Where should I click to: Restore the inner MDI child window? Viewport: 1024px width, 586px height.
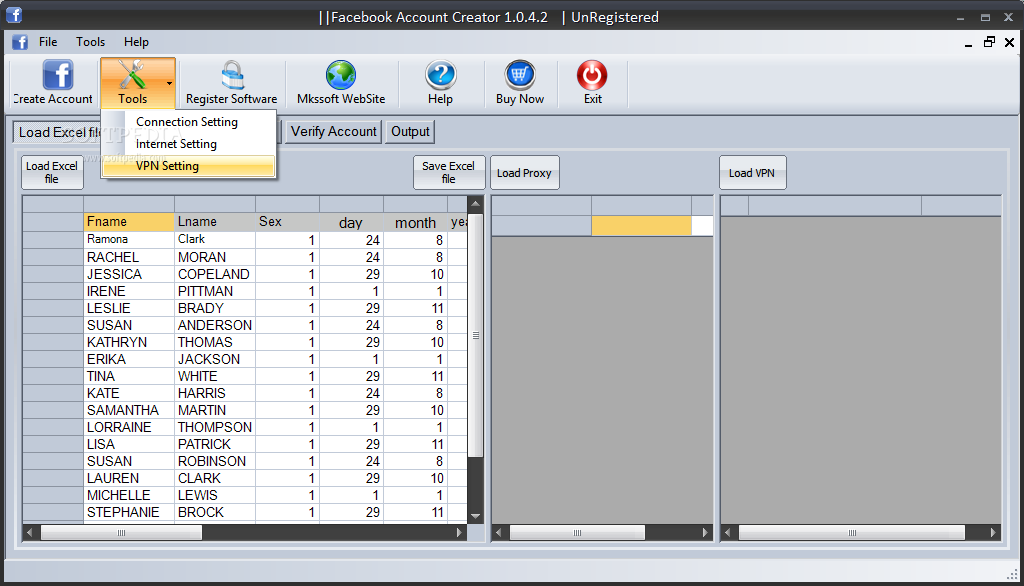[x=989, y=42]
